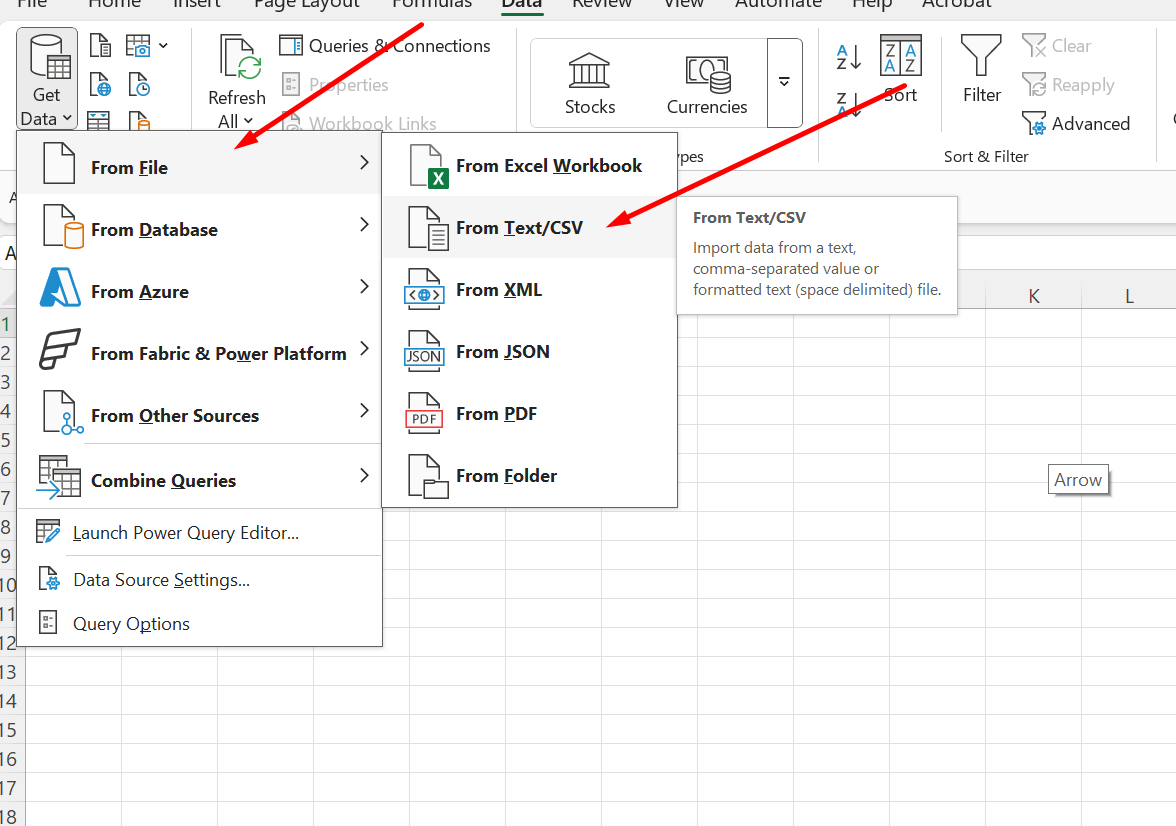The height and width of the screenshot is (826, 1176).
Task: Switch to the View ribbon tab
Action: point(683,4)
